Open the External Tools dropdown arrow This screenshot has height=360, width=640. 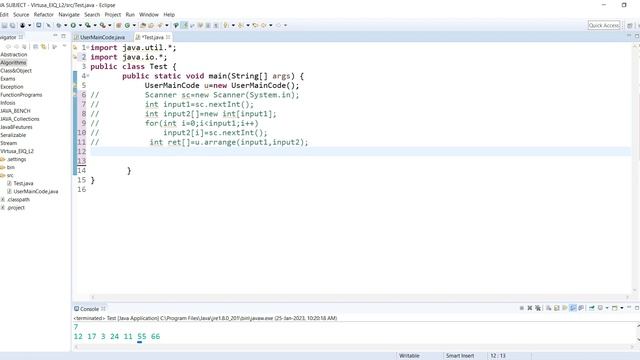(109, 25)
